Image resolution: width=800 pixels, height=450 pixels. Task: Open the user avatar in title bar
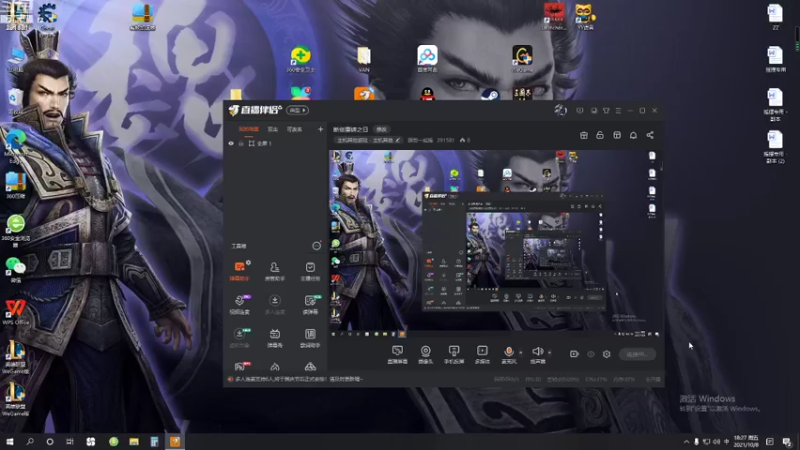tap(560, 110)
